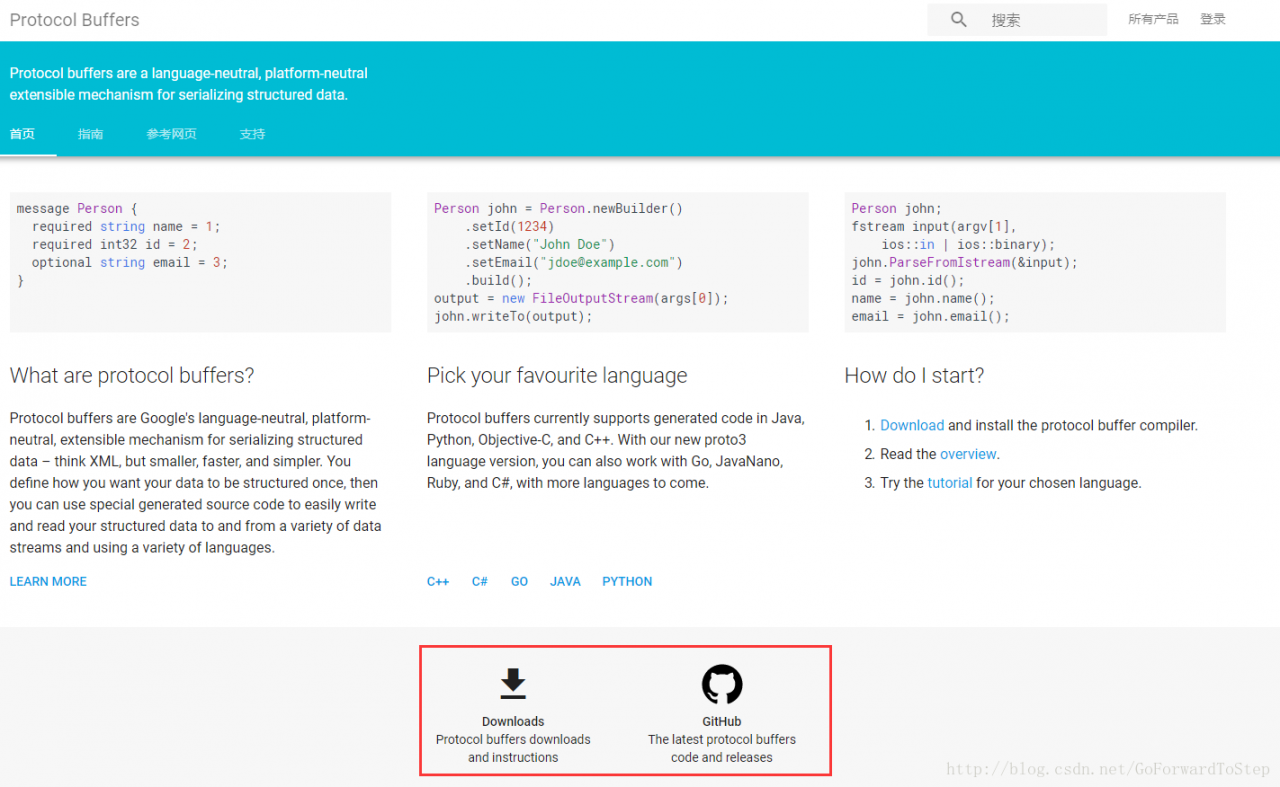This screenshot has height=787, width=1280.
Task: Click the search magnifier icon
Action: tap(959, 20)
